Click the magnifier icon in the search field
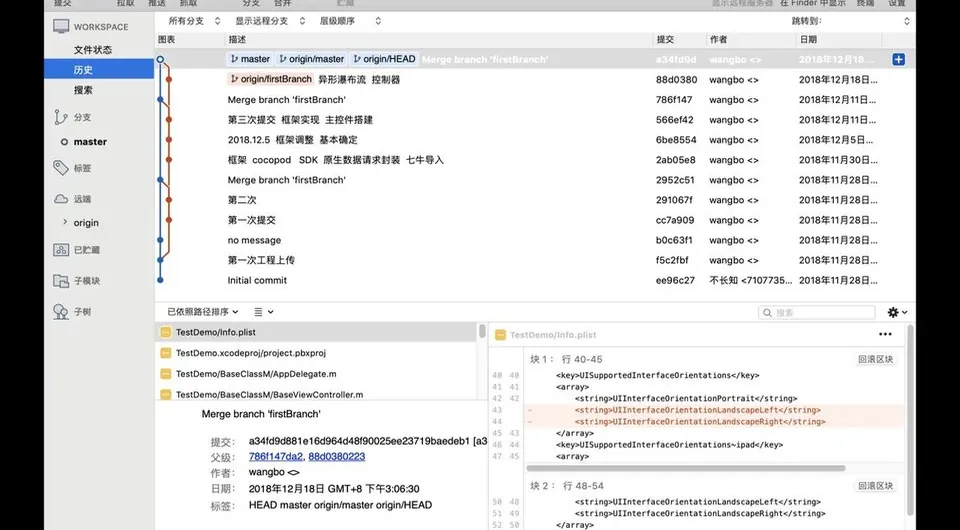The image size is (960, 530). pos(767,313)
